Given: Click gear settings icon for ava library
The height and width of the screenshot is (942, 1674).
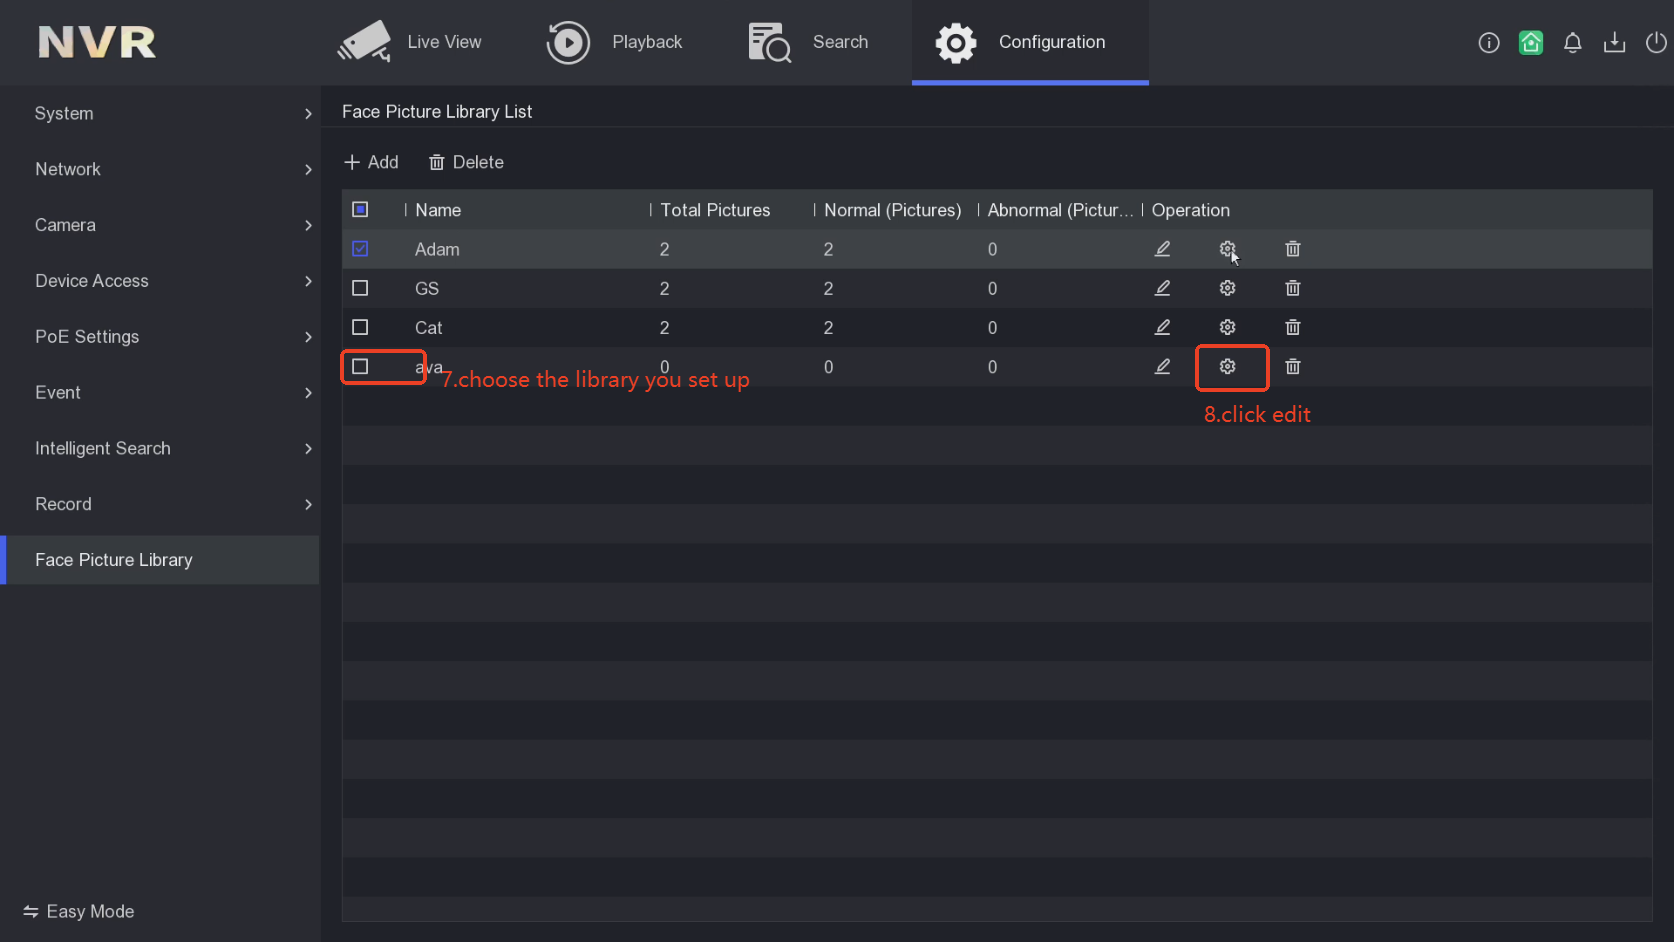Looking at the screenshot, I should [x=1227, y=367].
